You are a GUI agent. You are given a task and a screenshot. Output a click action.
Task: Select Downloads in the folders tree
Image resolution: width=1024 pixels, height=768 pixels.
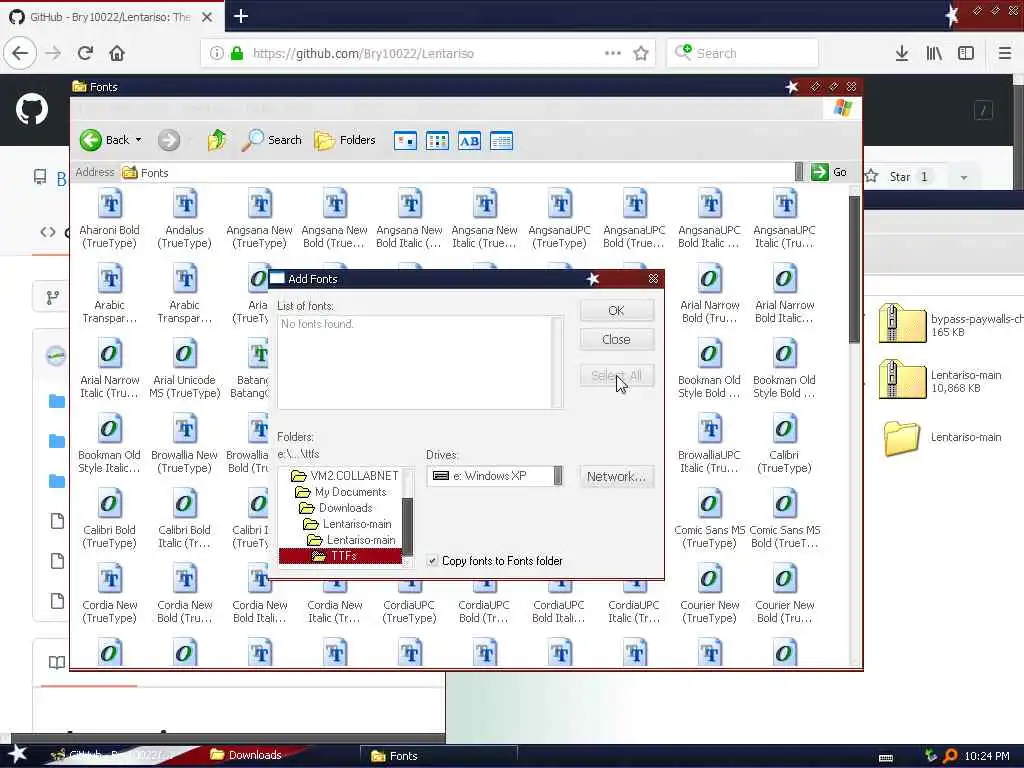point(336,508)
